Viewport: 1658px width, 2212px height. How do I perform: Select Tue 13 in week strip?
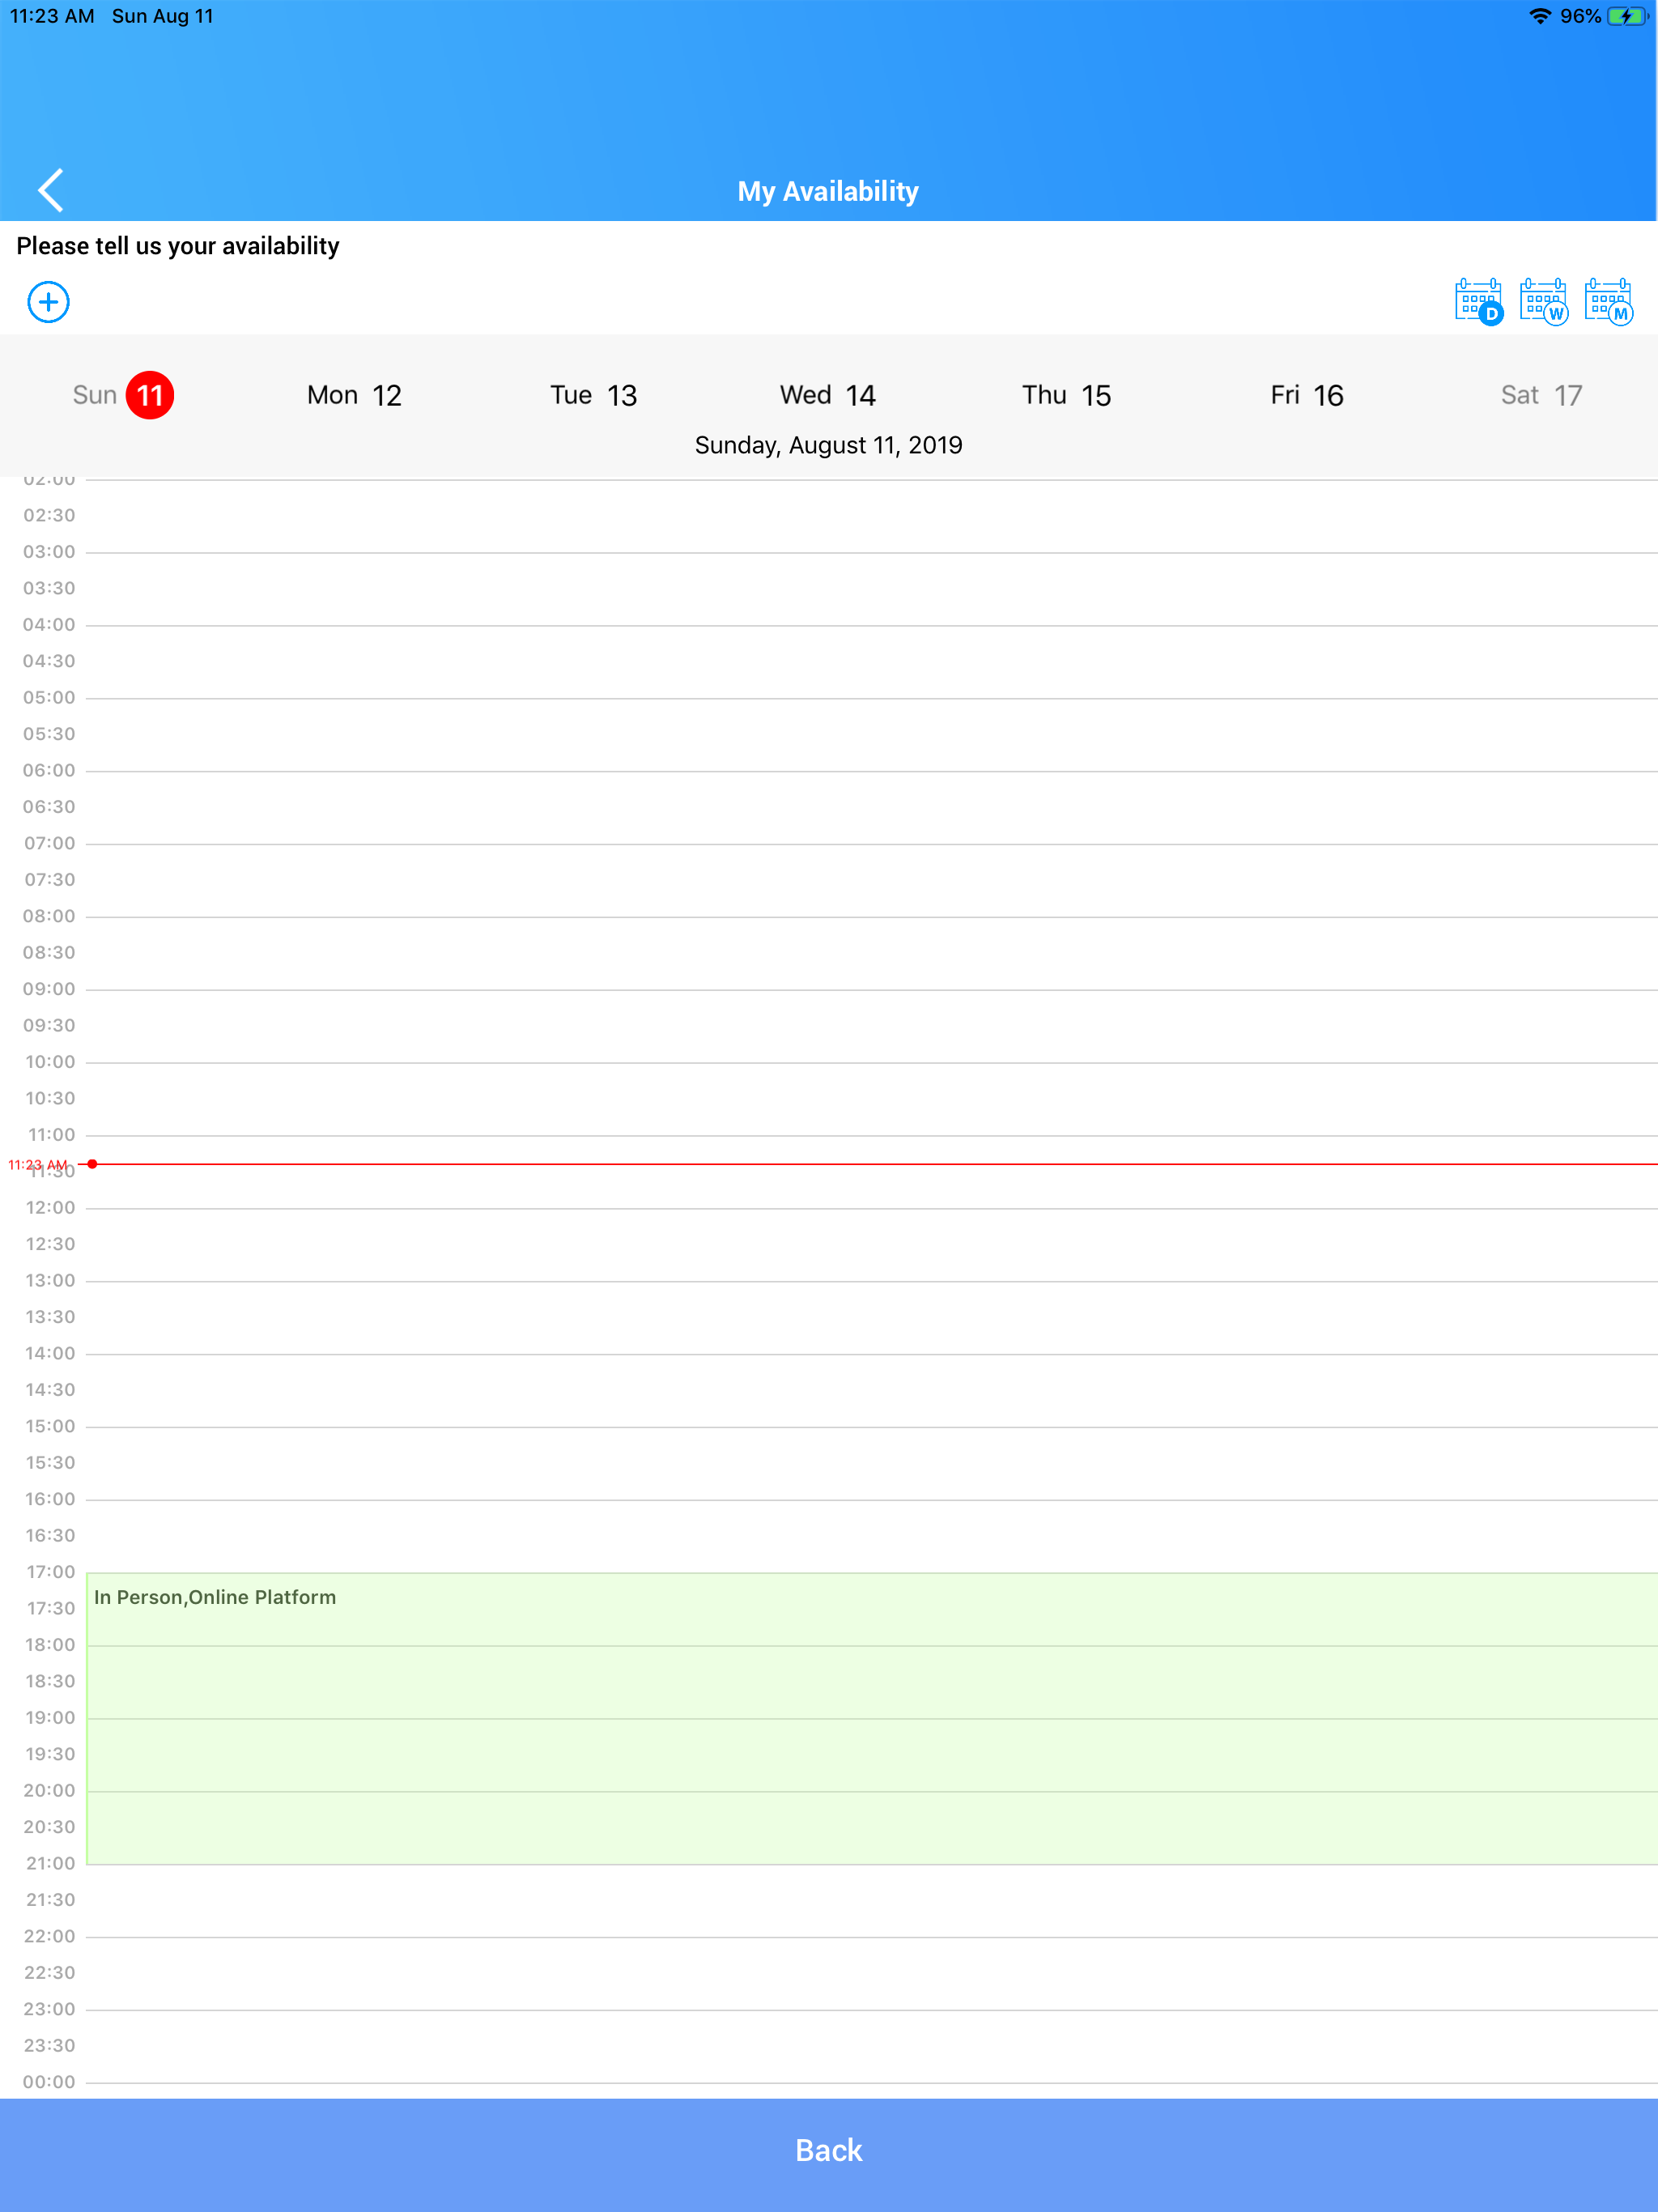tap(593, 395)
